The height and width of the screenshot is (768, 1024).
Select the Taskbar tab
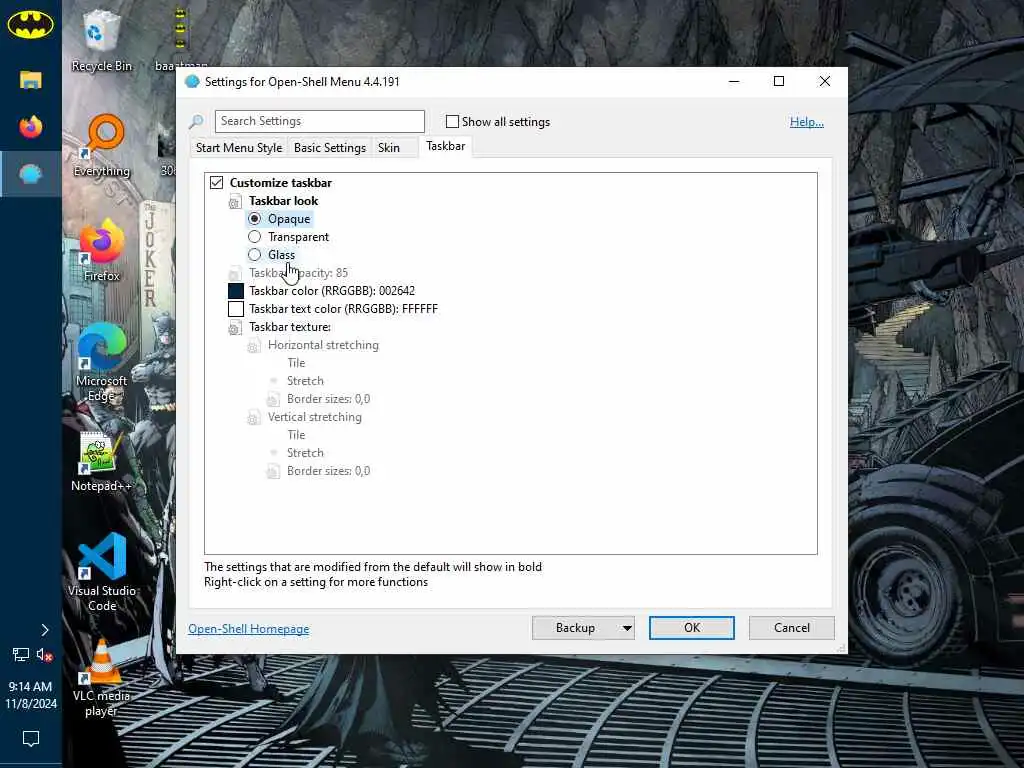pos(445,146)
